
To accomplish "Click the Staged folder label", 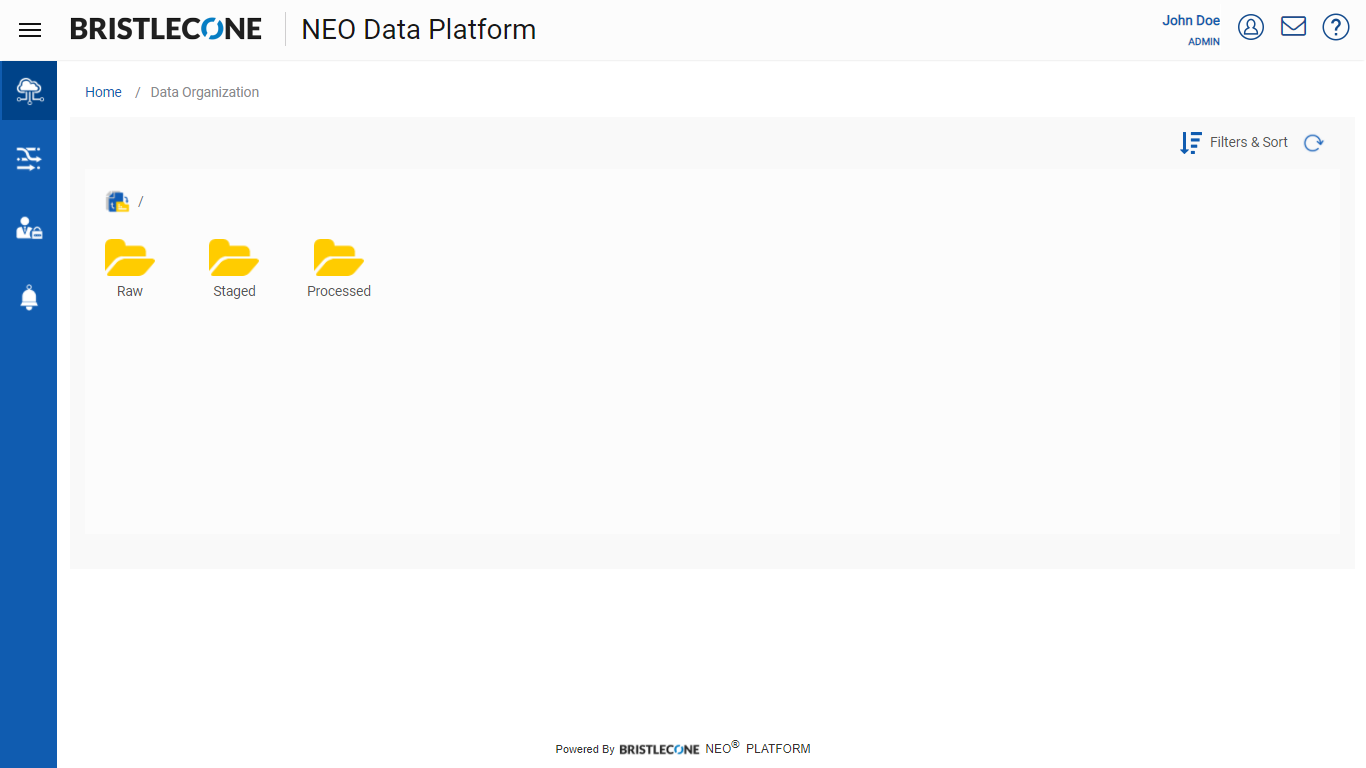I will (x=234, y=291).
